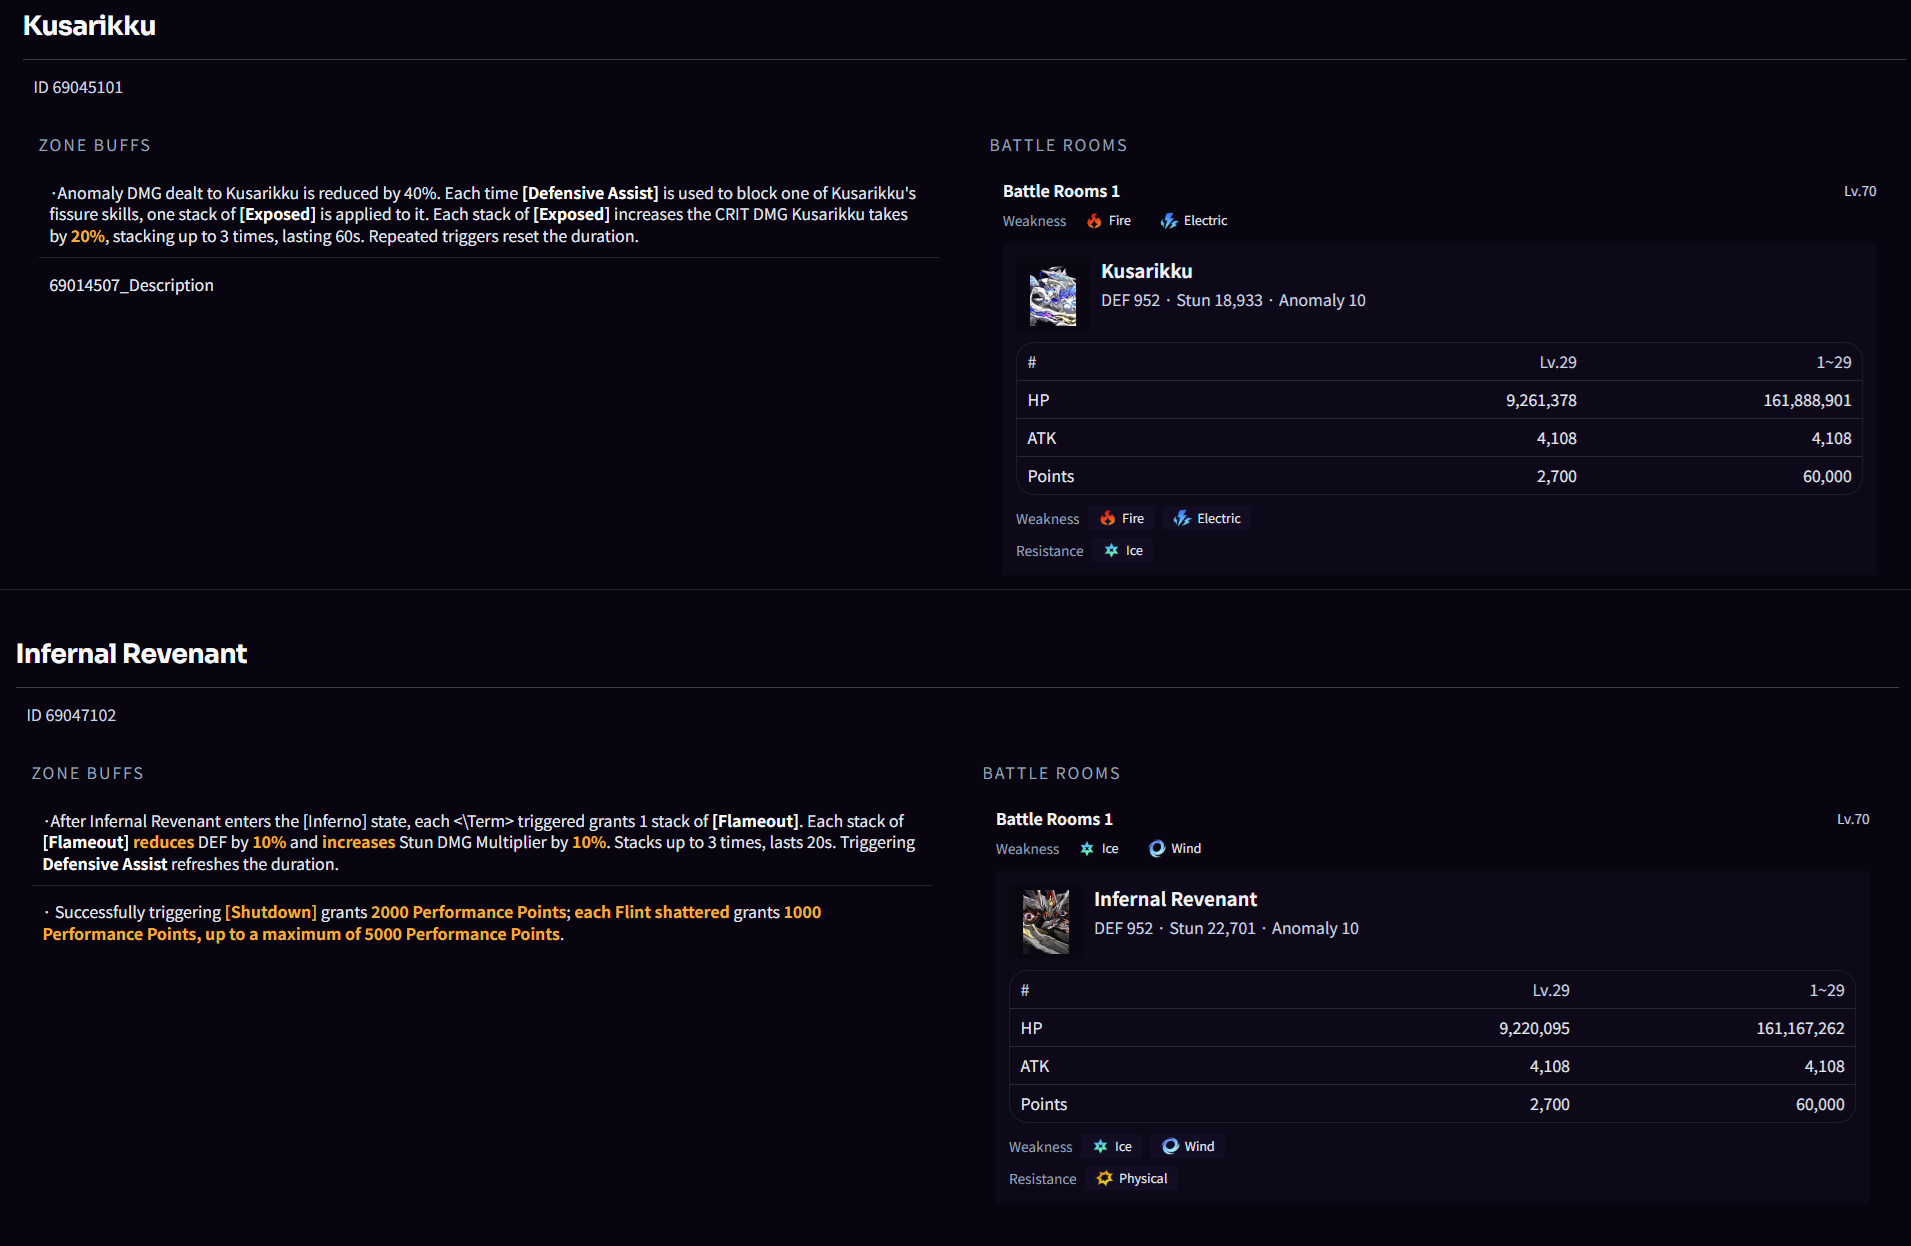Click the Fire icon under Kusarikku's Battle Rooms 1 heading
This screenshot has width=1911, height=1246.
[1094, 221]
